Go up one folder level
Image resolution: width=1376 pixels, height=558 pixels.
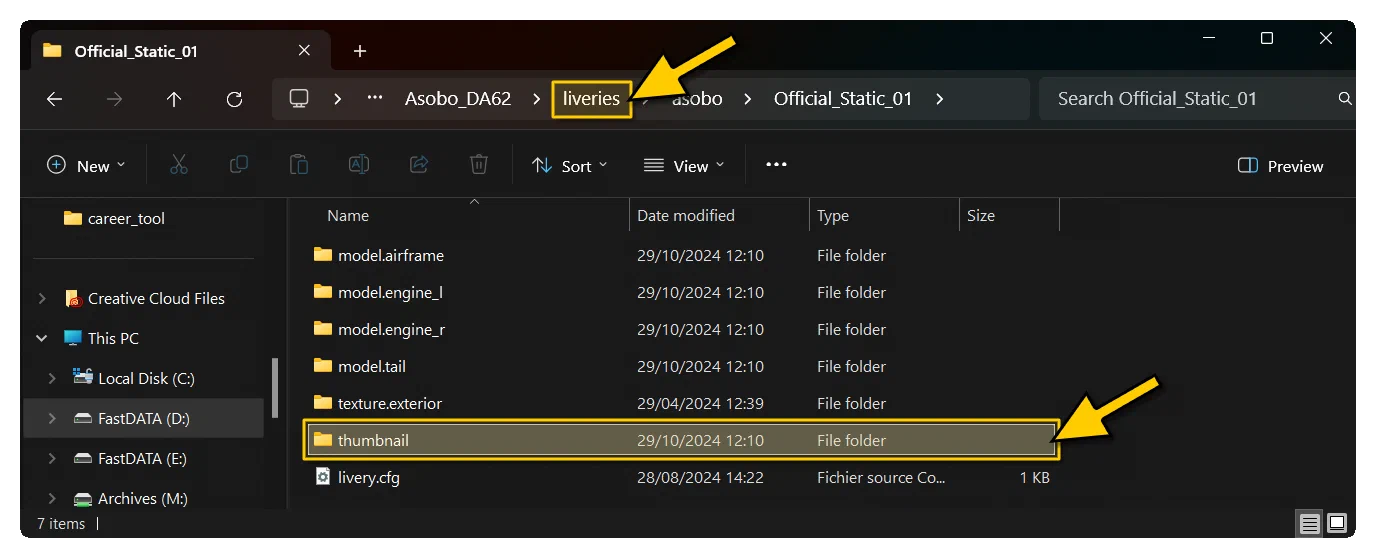click(x=174, y=99)
